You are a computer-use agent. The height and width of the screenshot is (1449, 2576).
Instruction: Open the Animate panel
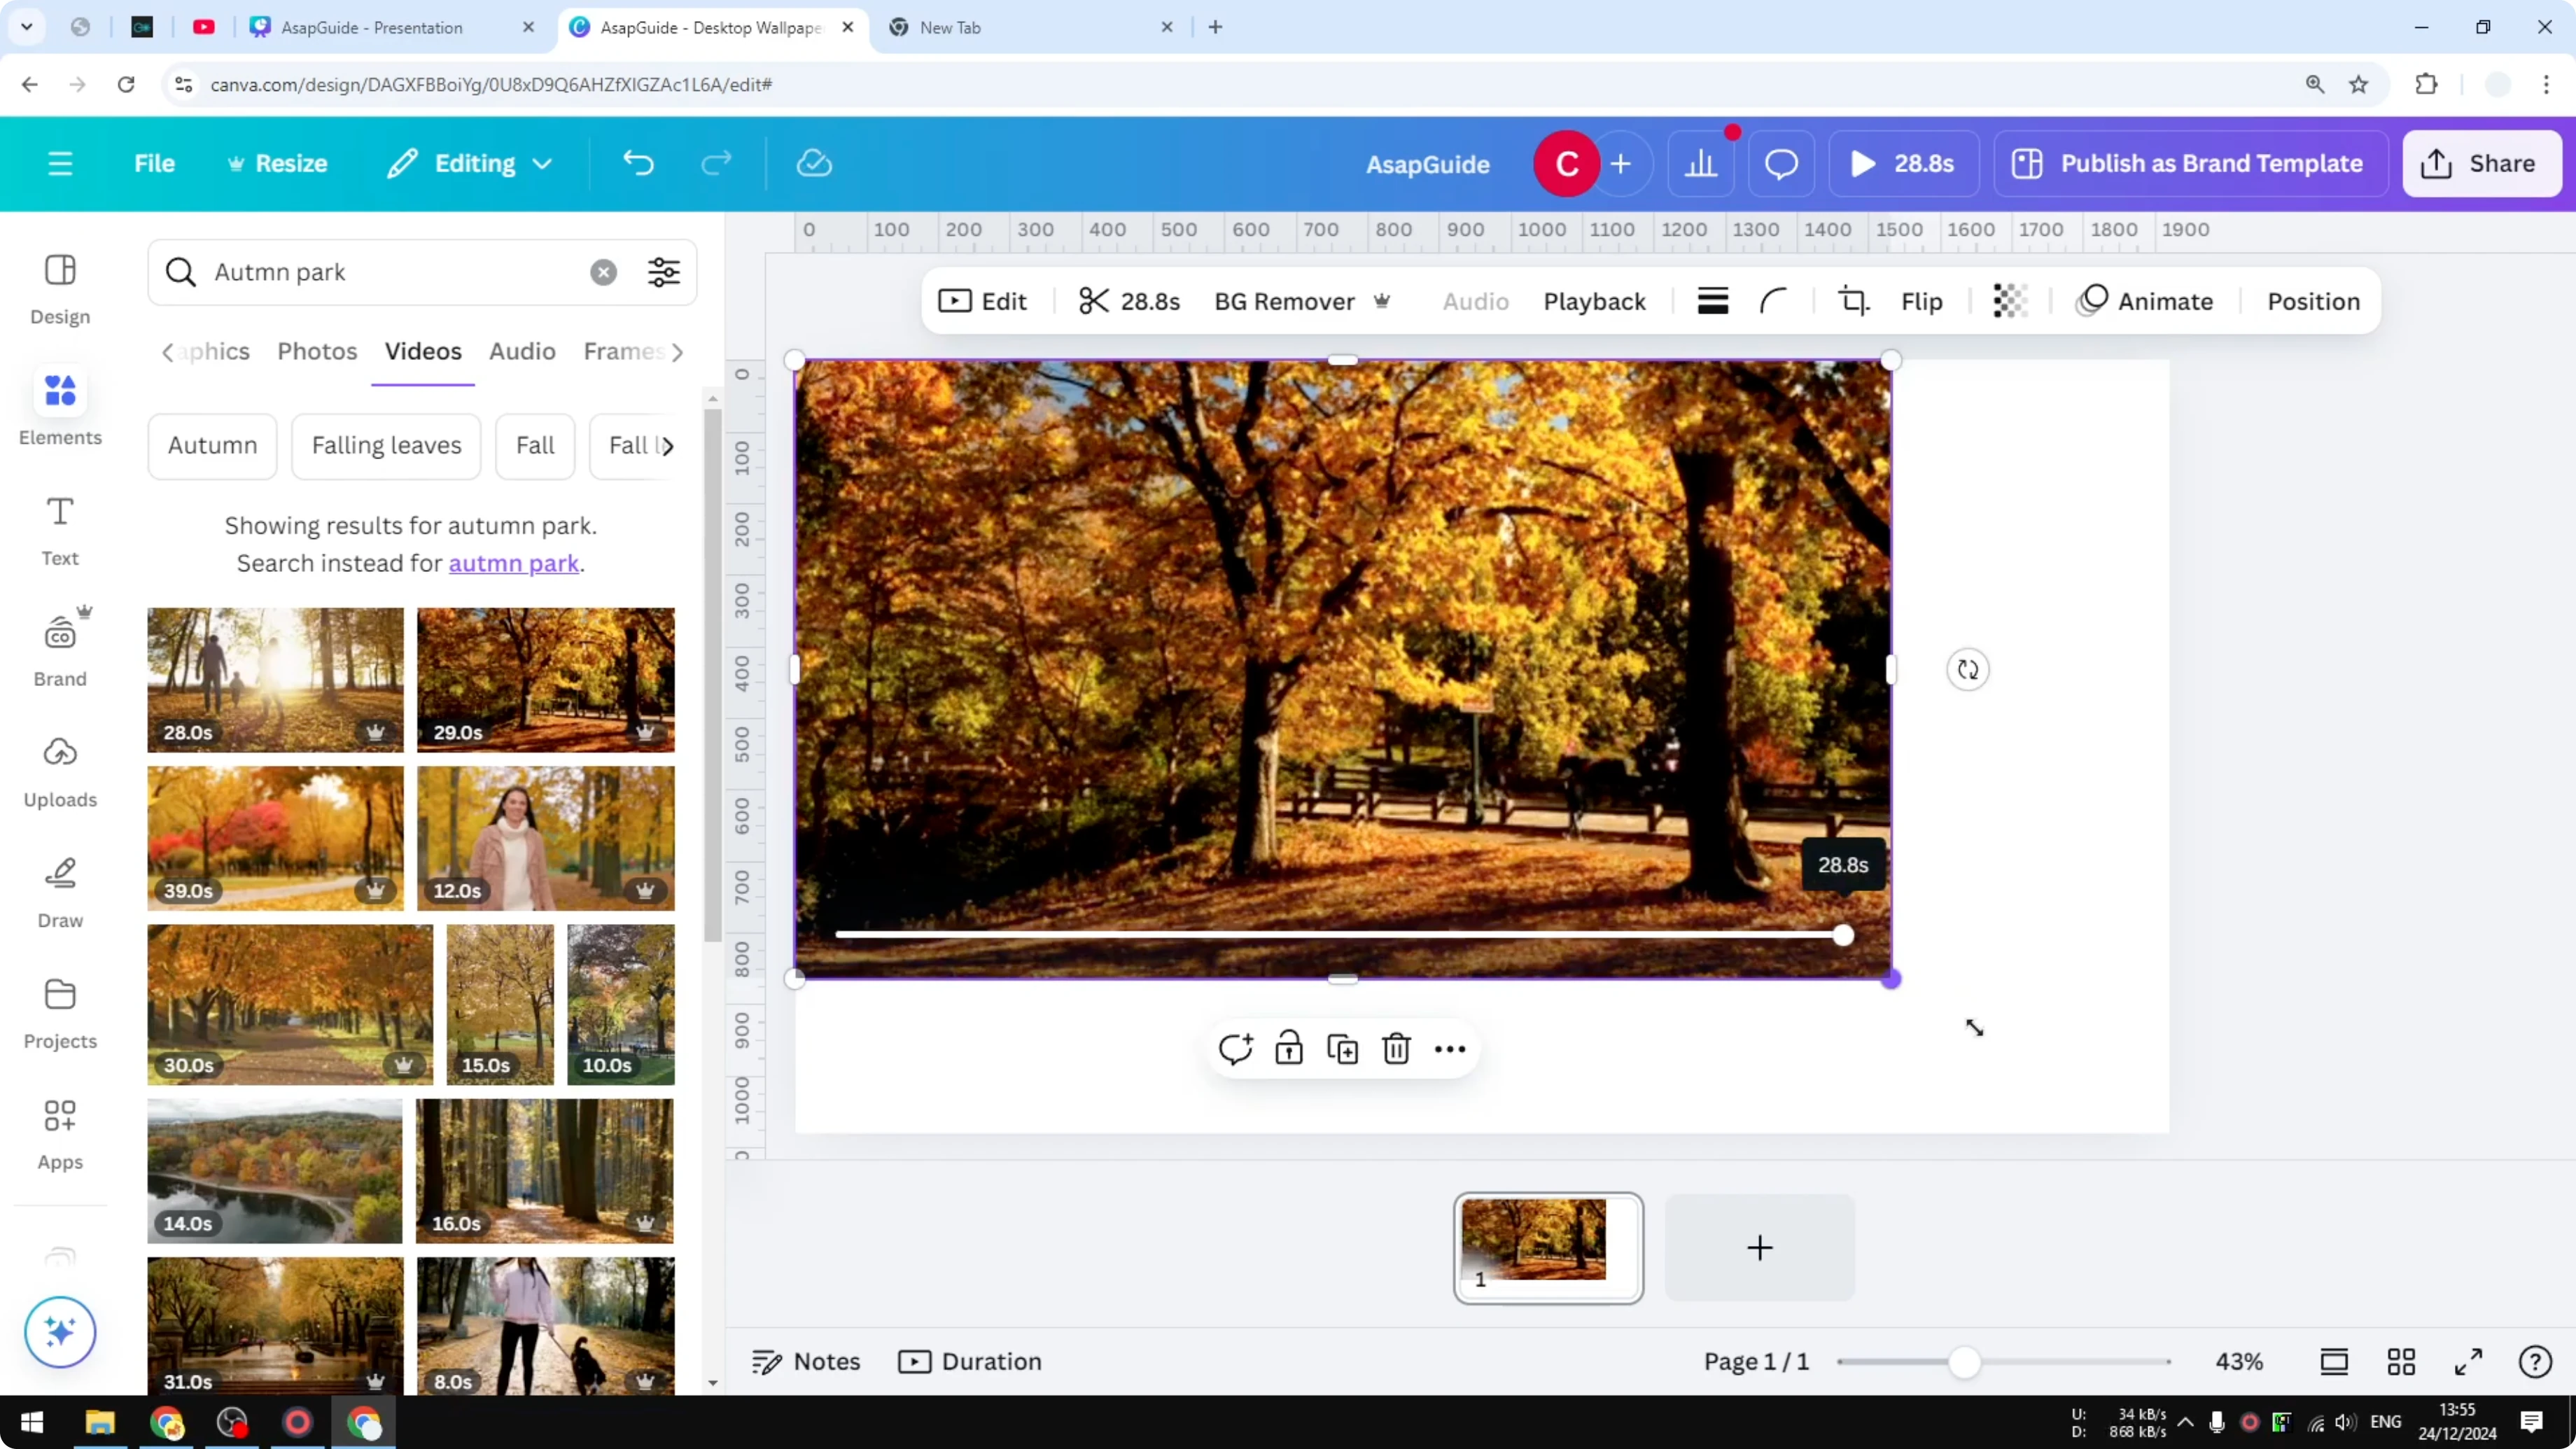2146,301
